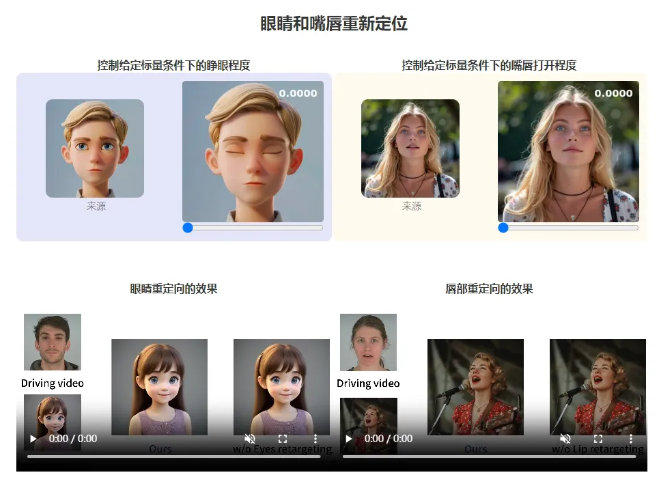Click the 0:00 / 0:00 time on the lip video
658x494 pixels.
tap(389, 439)
